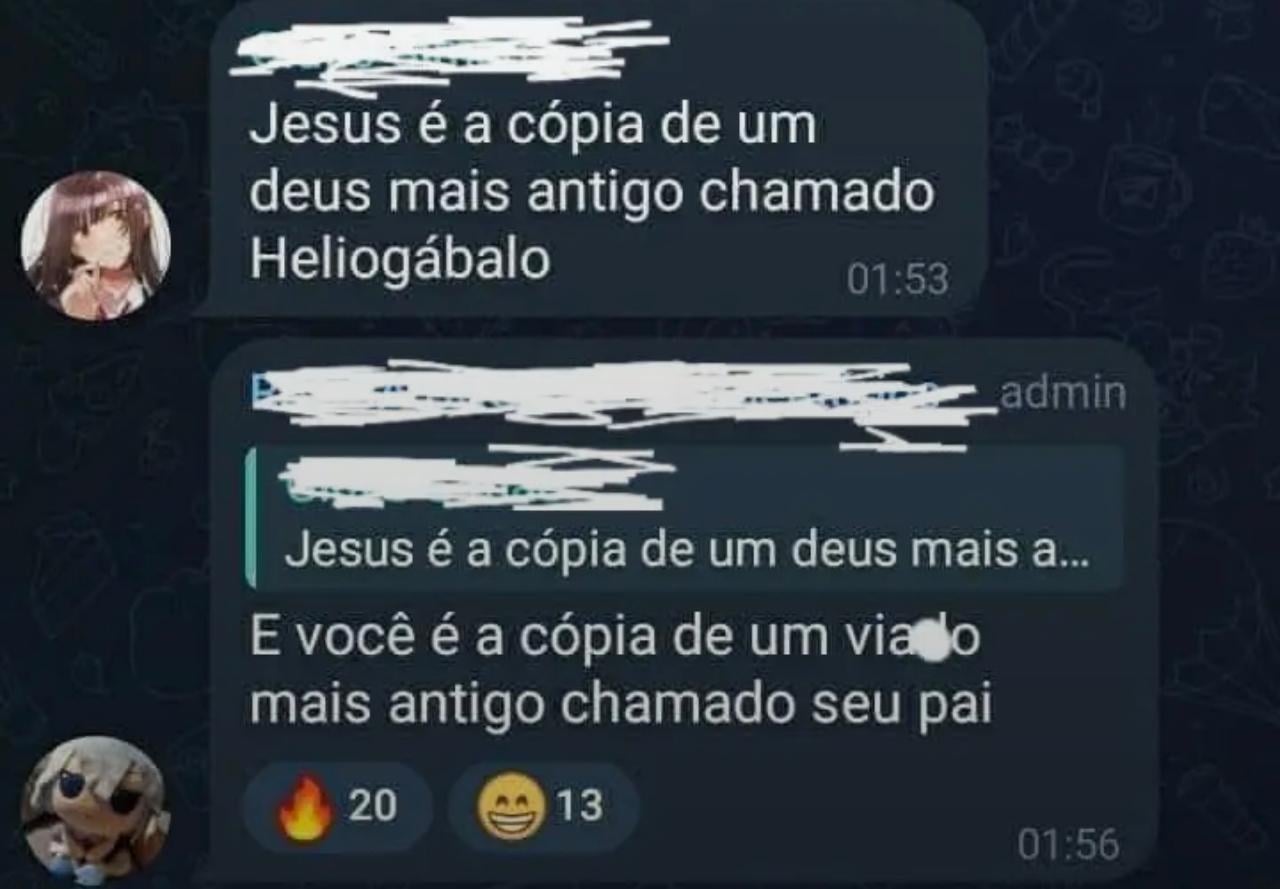Click the scribbled-out sender name of first message

pos(447,55)
